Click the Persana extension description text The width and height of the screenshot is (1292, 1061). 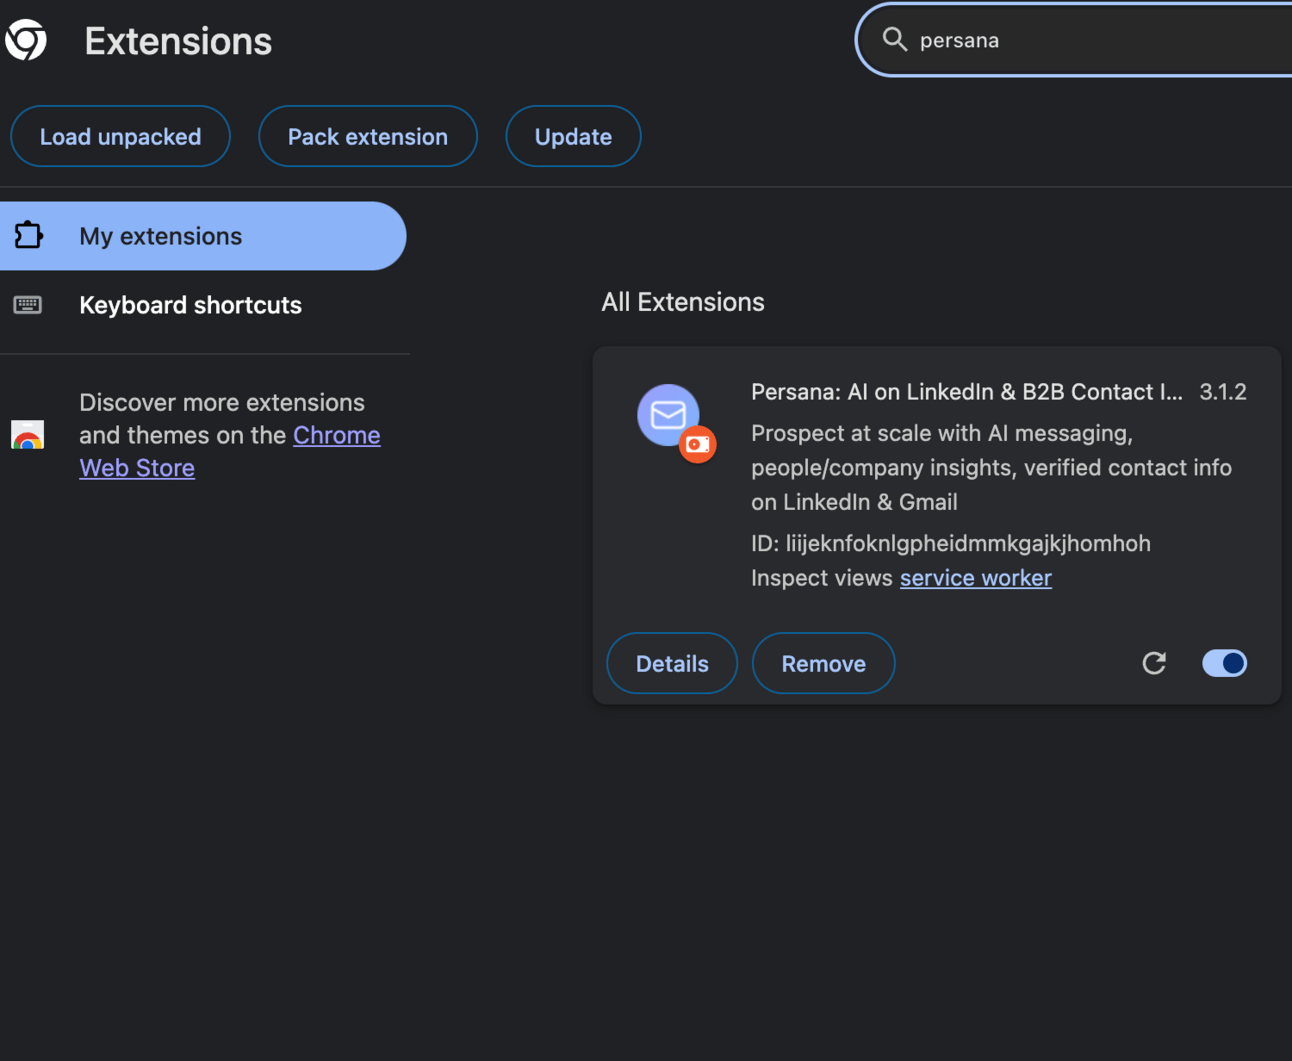pyautogui.click(x=991, y=467)
